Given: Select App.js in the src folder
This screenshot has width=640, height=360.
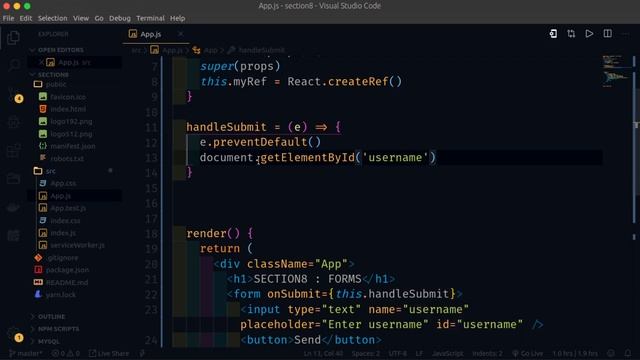Looking at the screenshot, I should [x=55, y=196].
